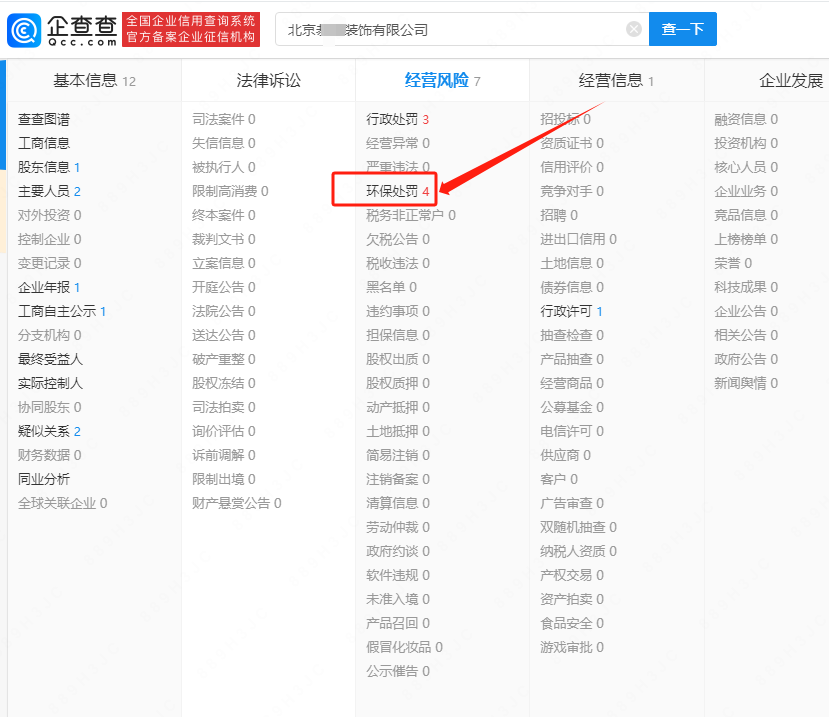Image resolution: width=829 pixels, height=717 pixels.
Task: Open 股东信息 entry
Action: tap(49, 168)
